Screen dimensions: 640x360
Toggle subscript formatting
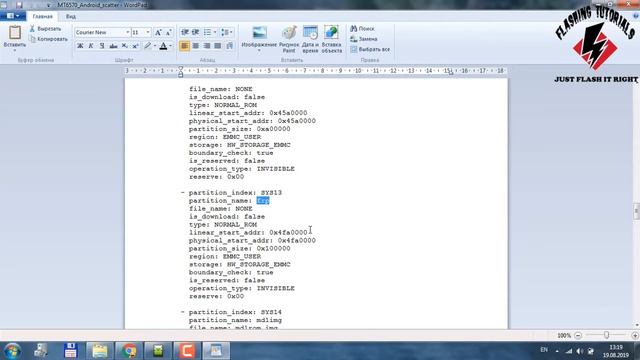coord(124,46)
